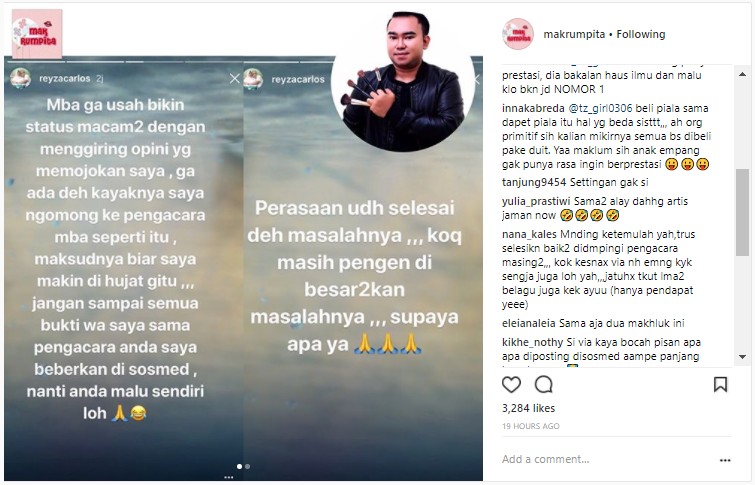Click the comments scrollbar thumb
Viewport: 755px width, 485px height.
coord(742,212)
